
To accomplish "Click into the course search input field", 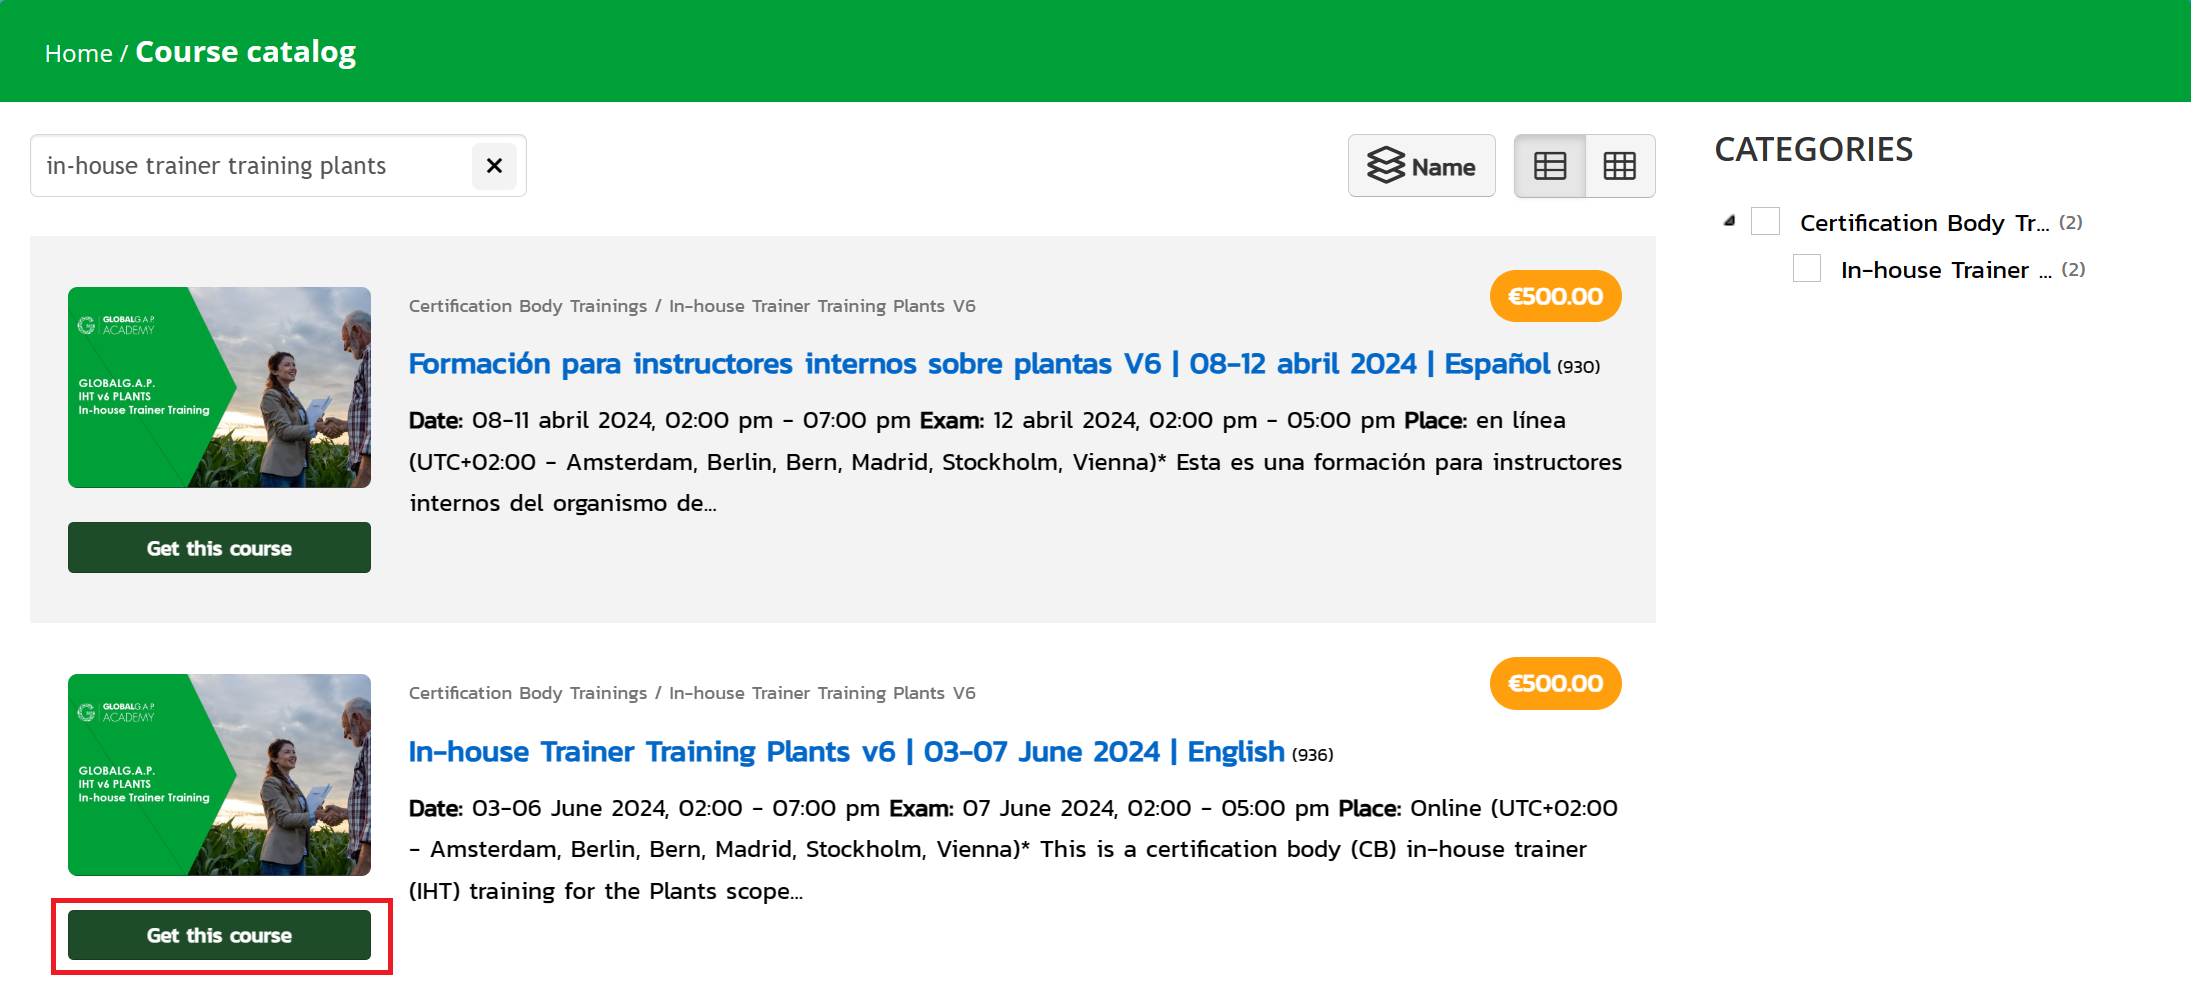I will (x=250, y=166).
